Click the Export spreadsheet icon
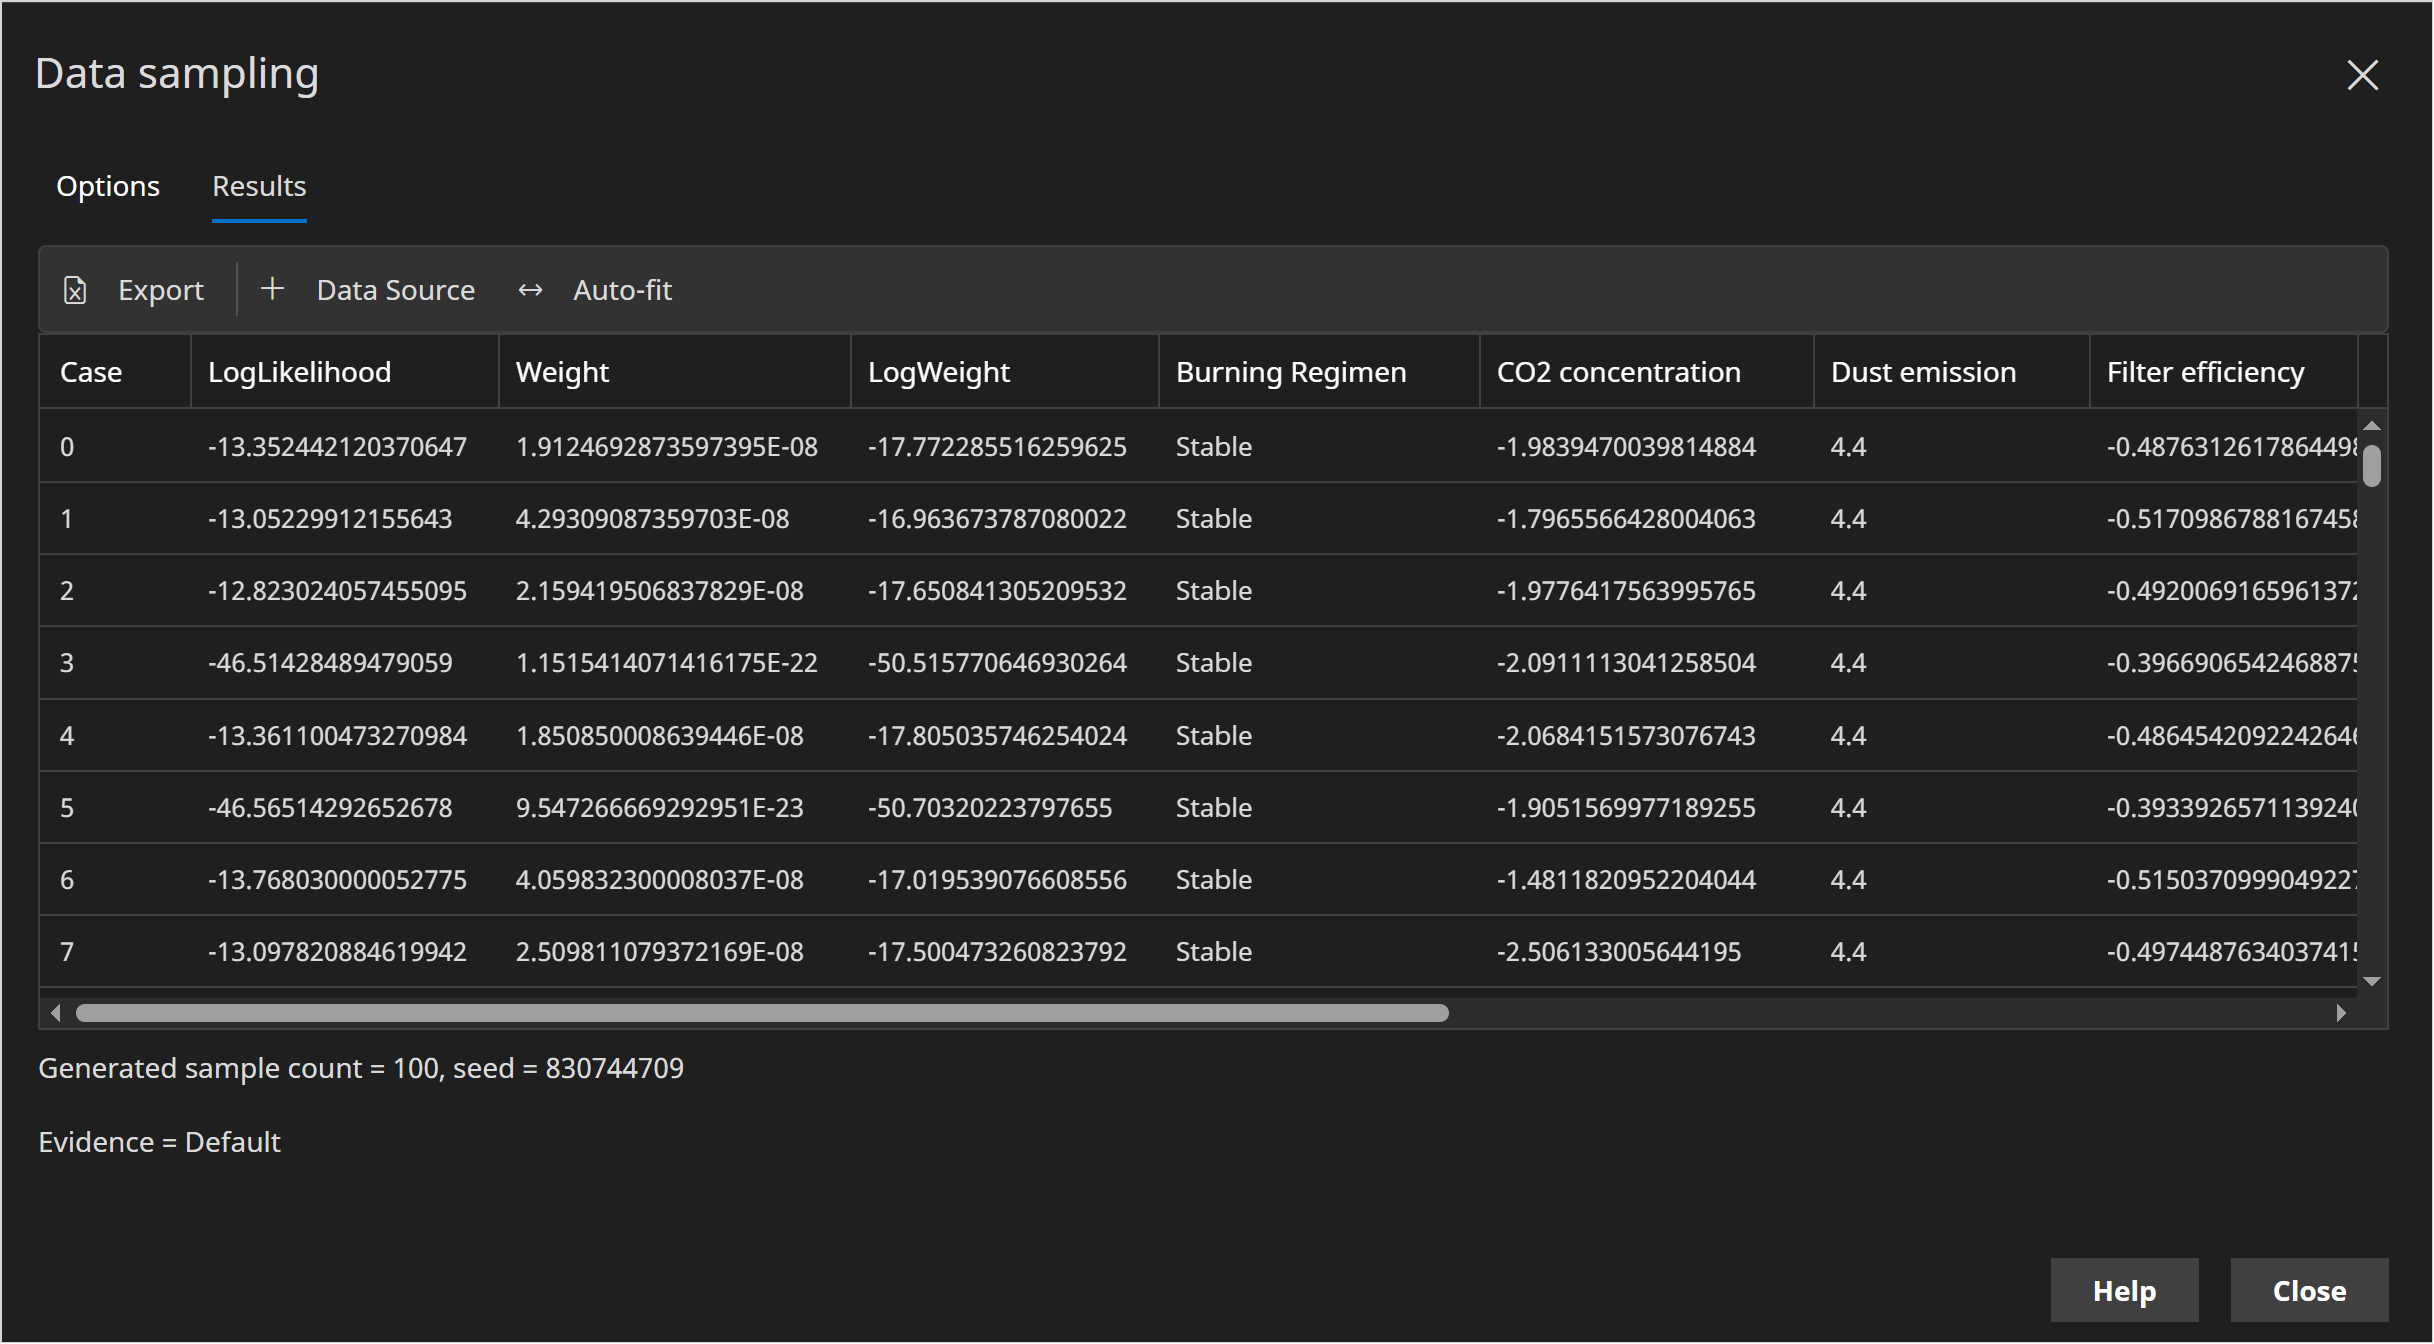2434x1344 pixels. coord(75,290)
